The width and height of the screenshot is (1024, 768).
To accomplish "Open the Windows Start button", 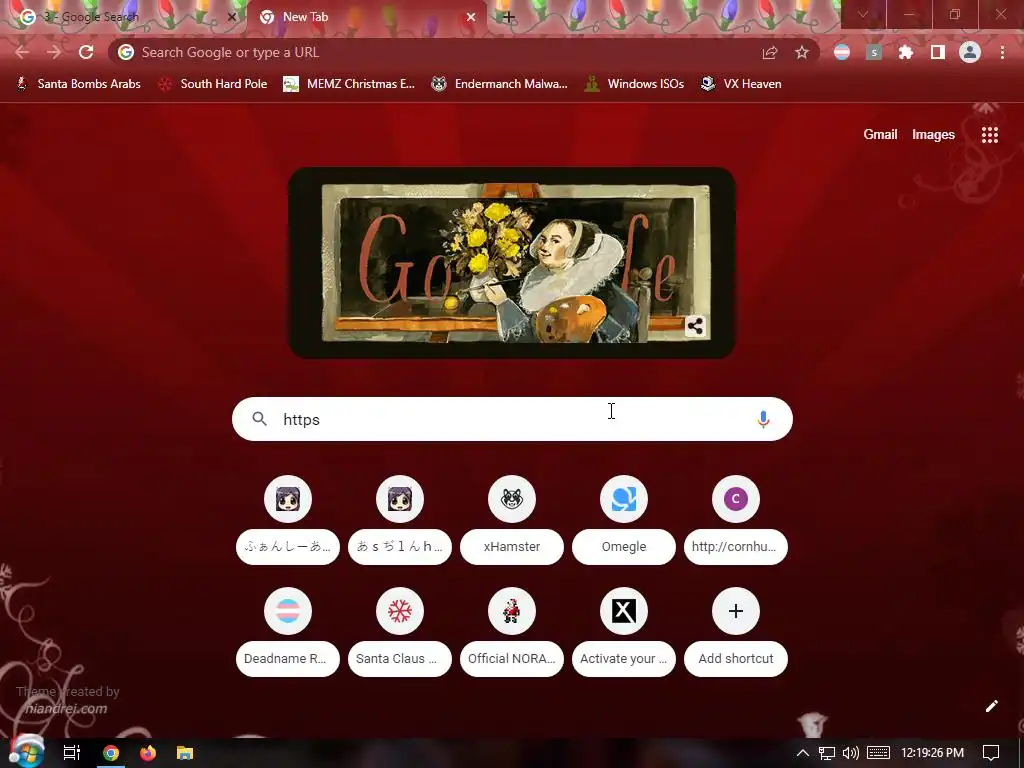I will click(27, 752).
